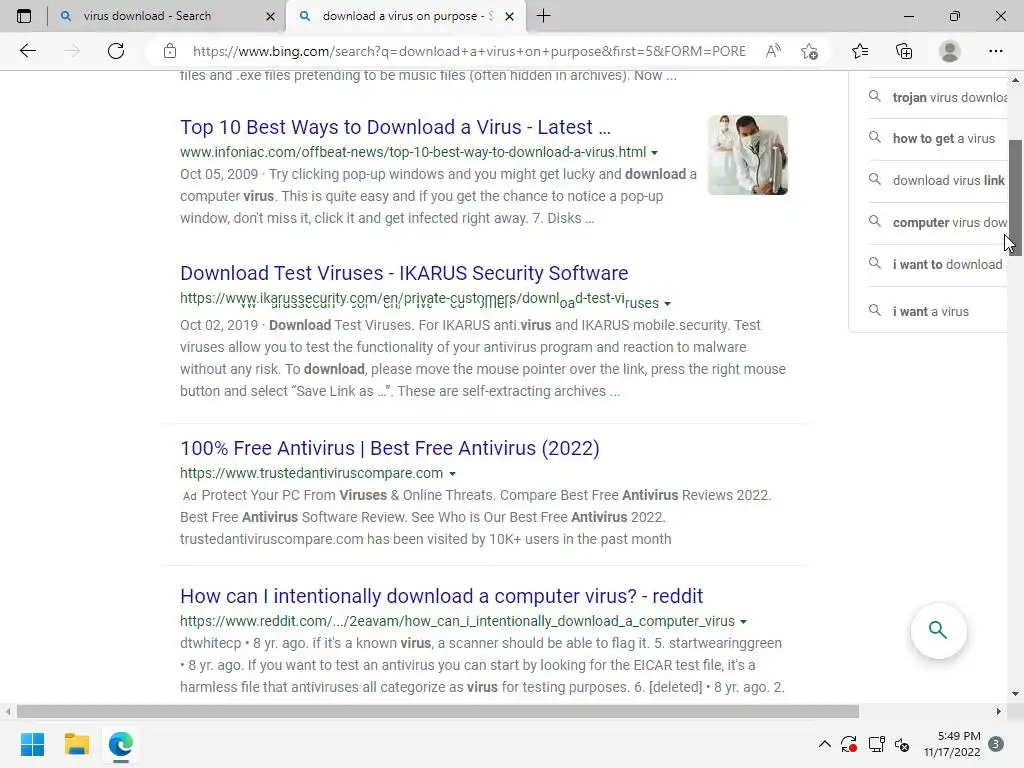The image size is (1024, 768).
Task: Open File Explorer from taskbar
Action: tap(76, 744)
